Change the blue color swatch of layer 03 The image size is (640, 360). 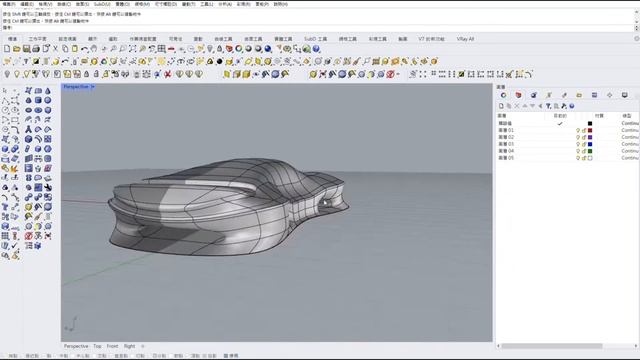pyautogui.click(x=590, y=144)
